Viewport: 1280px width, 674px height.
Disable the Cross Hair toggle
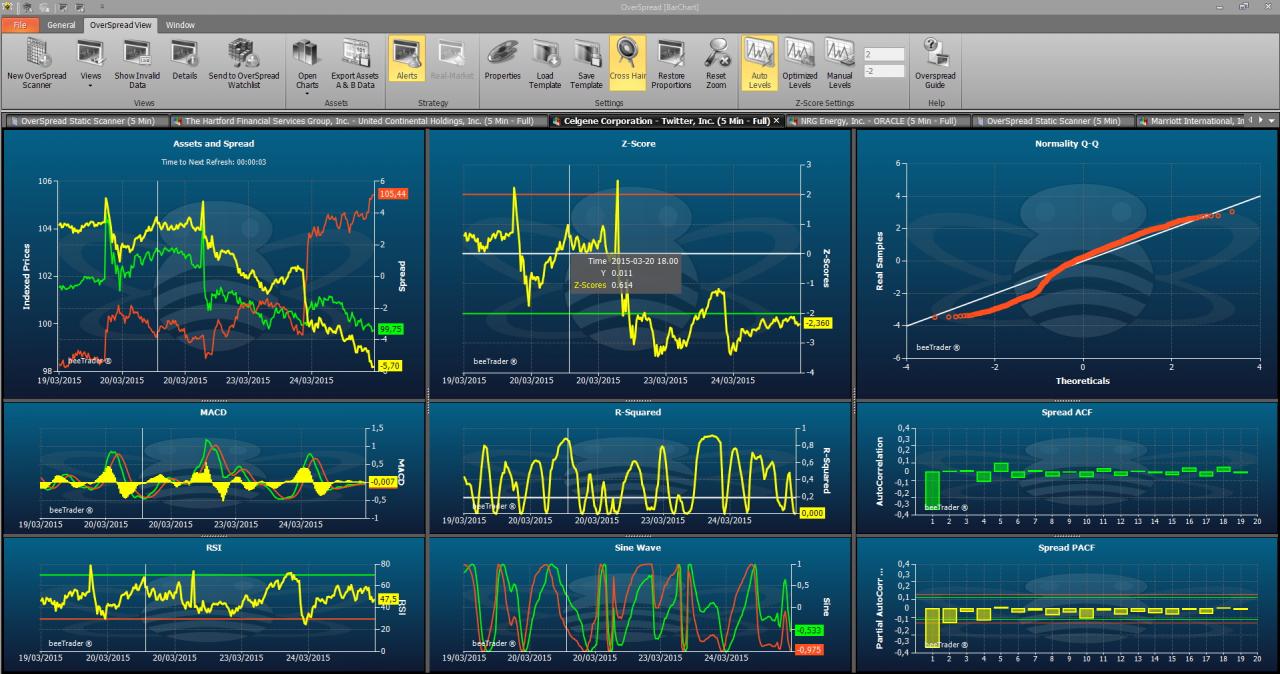[627, 63]
